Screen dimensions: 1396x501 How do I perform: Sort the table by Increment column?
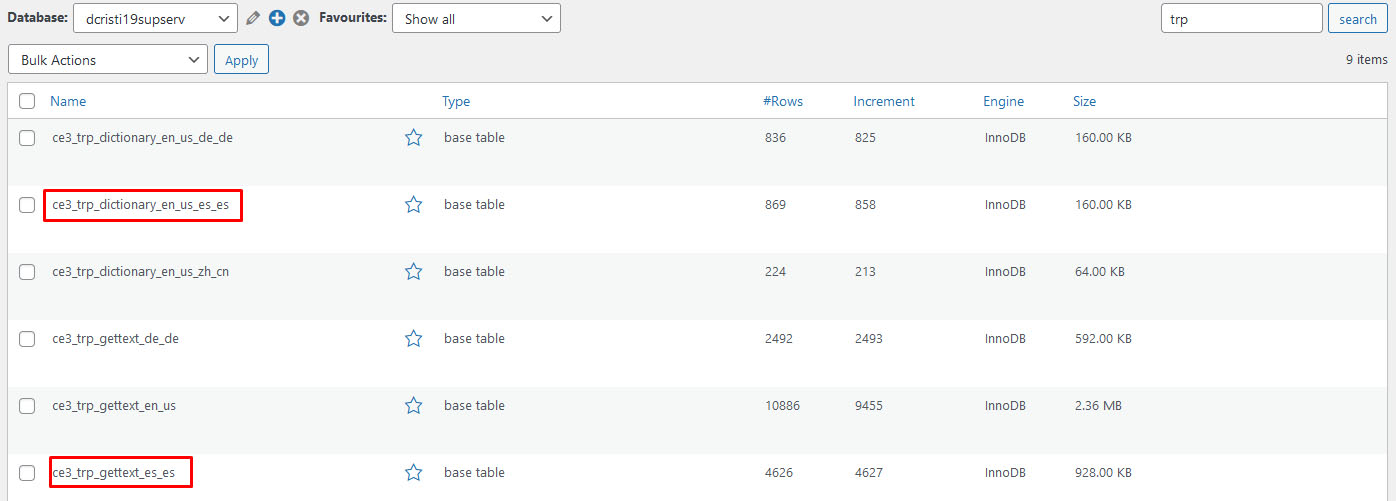(884, 101)
